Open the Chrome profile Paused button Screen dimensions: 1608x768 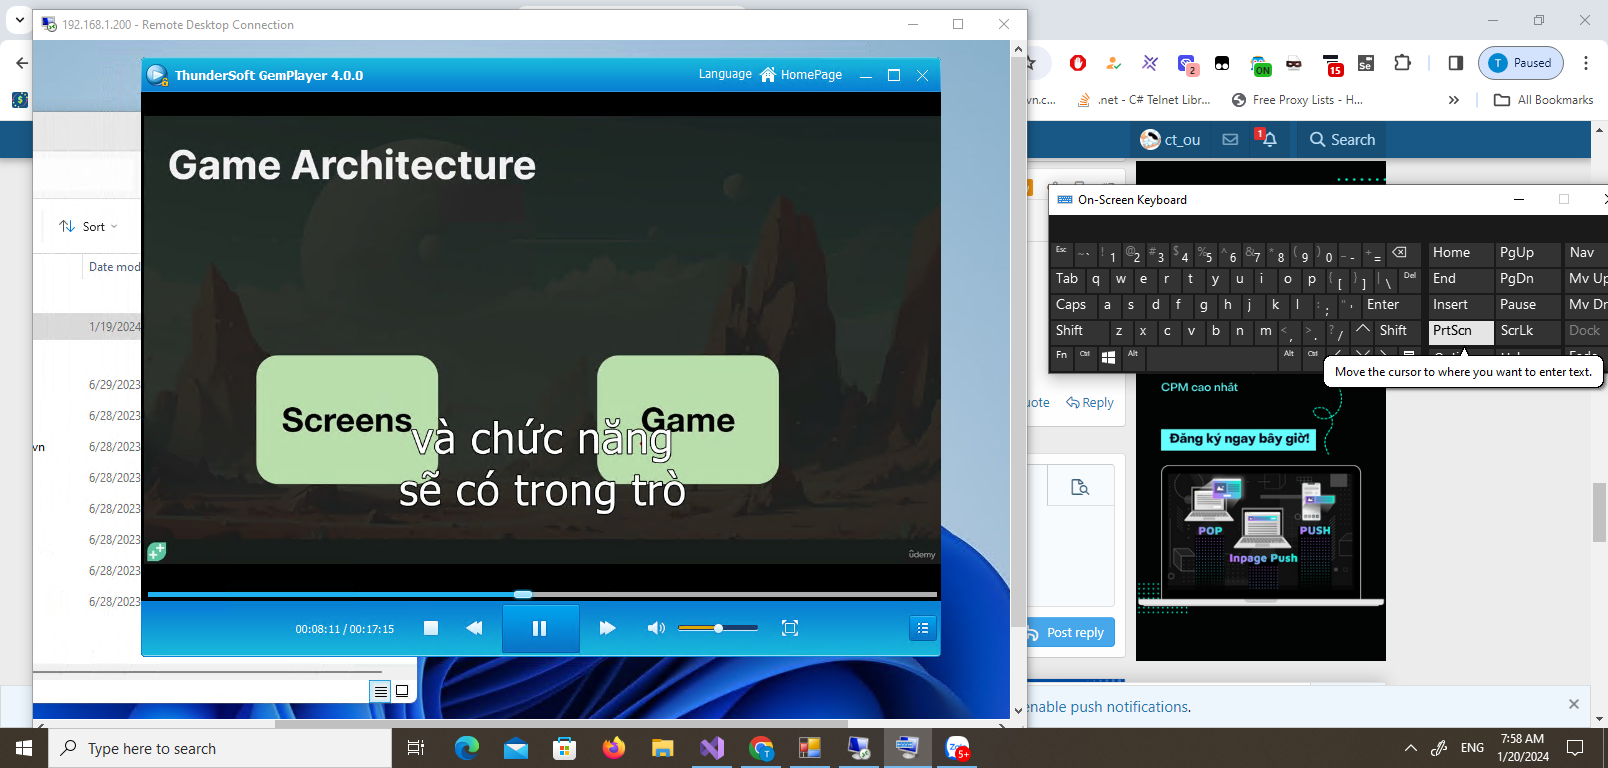(1520, 63)
